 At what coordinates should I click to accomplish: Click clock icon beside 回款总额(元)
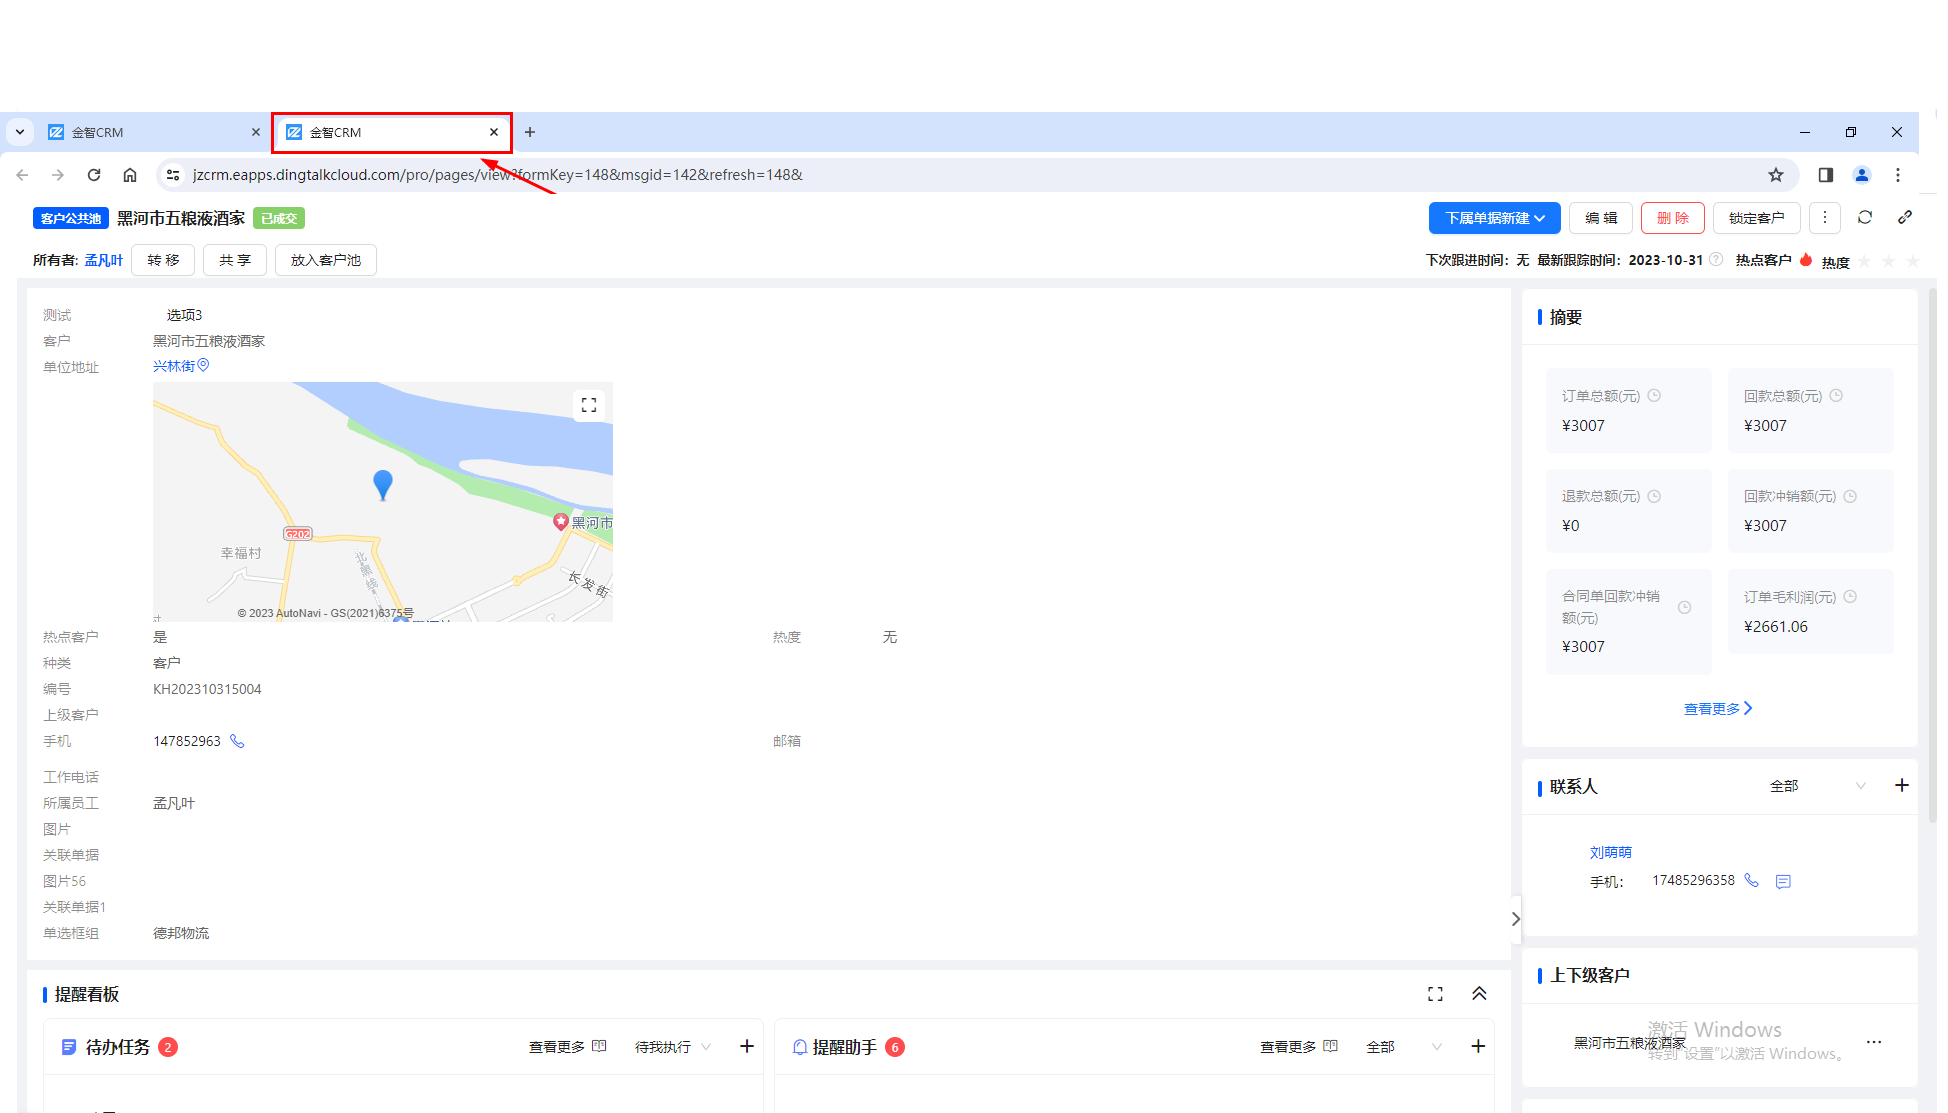pos(1836,396)
